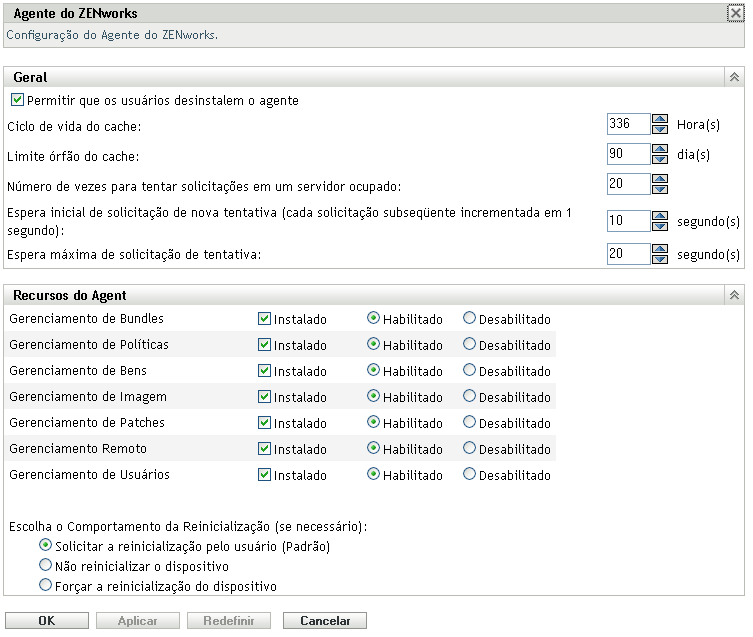Select Habilitado for Gerenciamento de Patches
The width and height of the screenshot is (753, 637).
click(x=373, y=422)
